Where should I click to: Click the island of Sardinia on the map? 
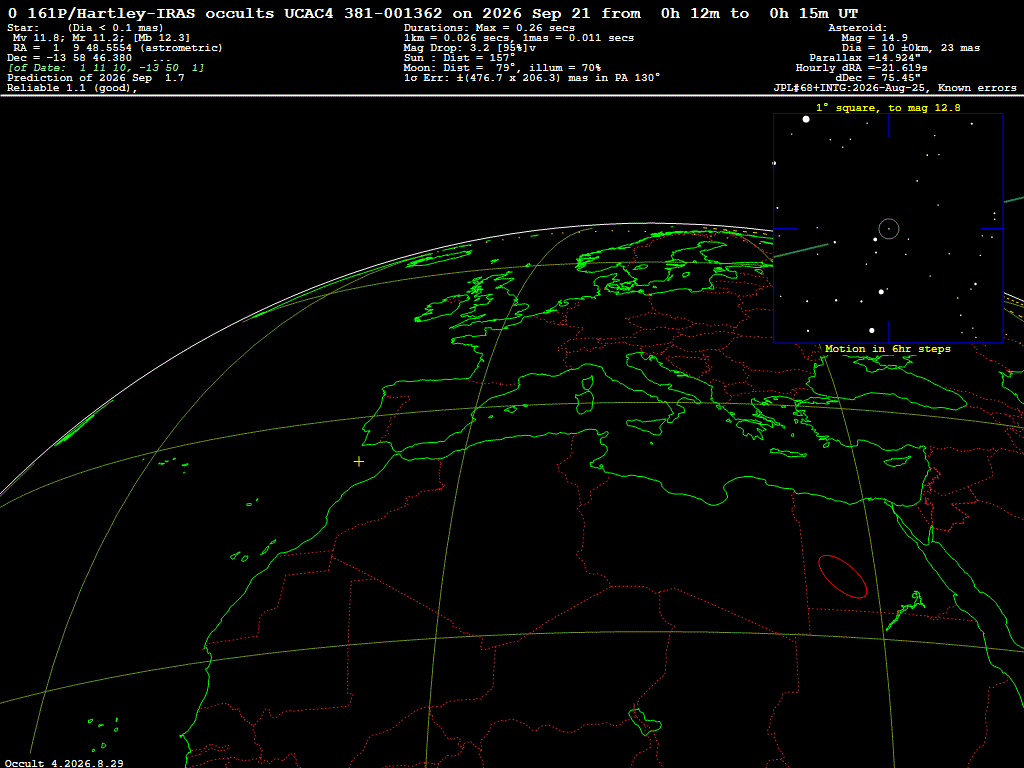click(x=585, y=398)
